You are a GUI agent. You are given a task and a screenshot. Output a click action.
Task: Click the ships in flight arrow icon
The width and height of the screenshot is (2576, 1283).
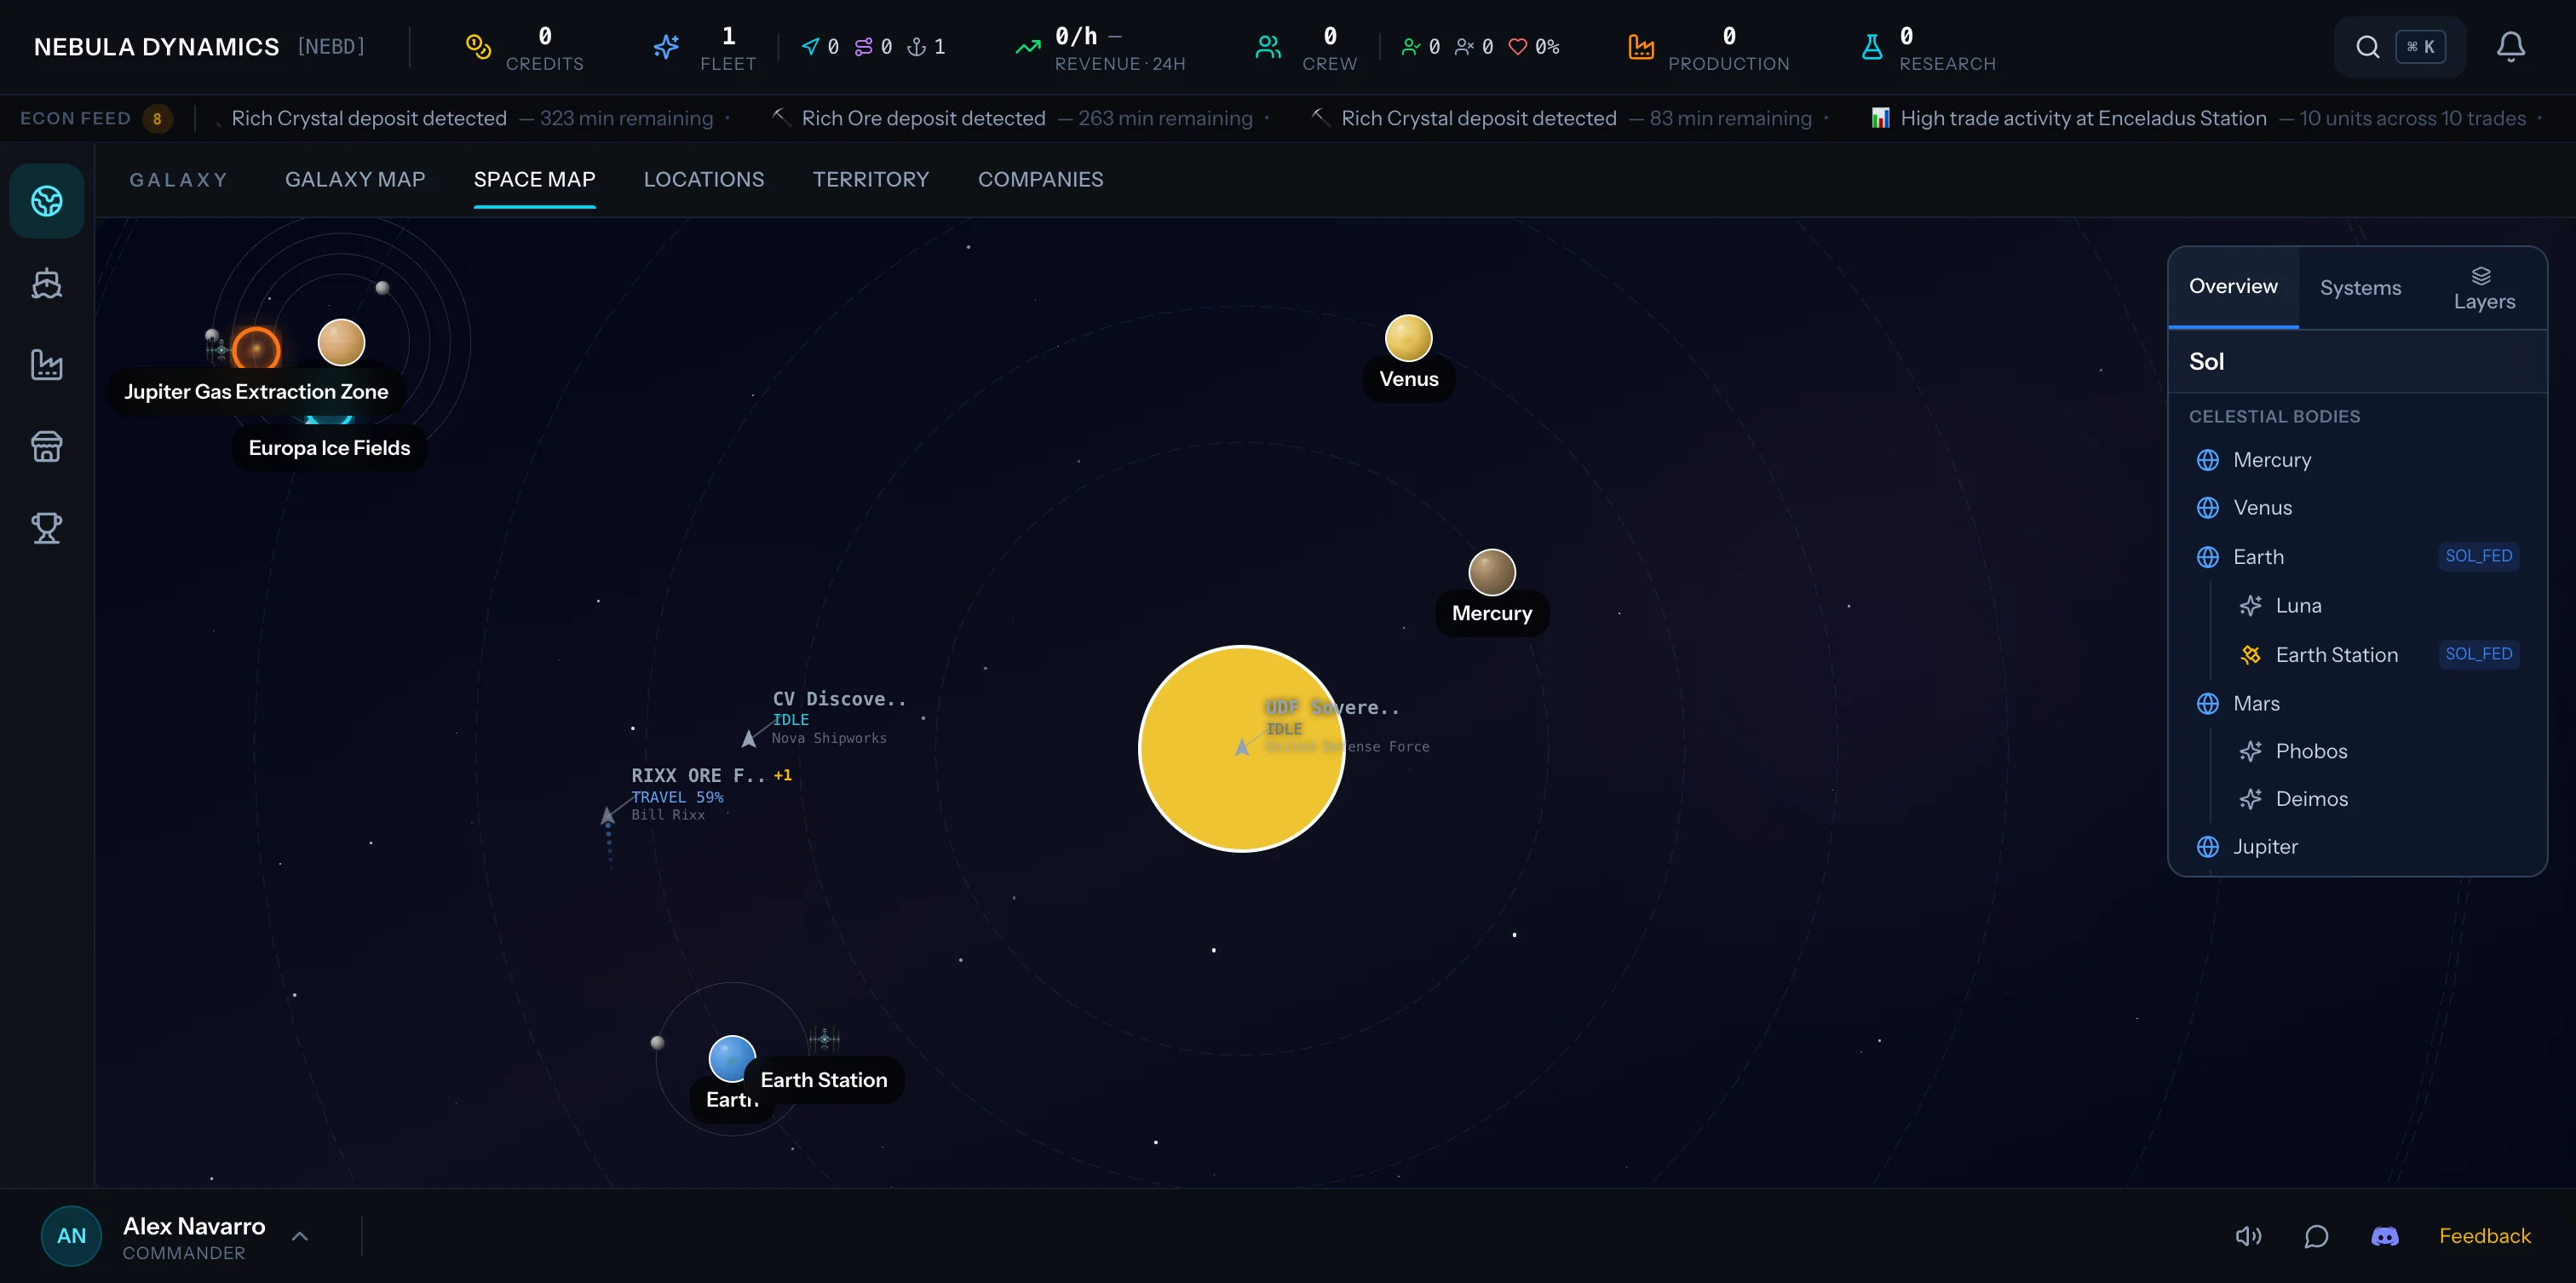(x=810, y=47)
